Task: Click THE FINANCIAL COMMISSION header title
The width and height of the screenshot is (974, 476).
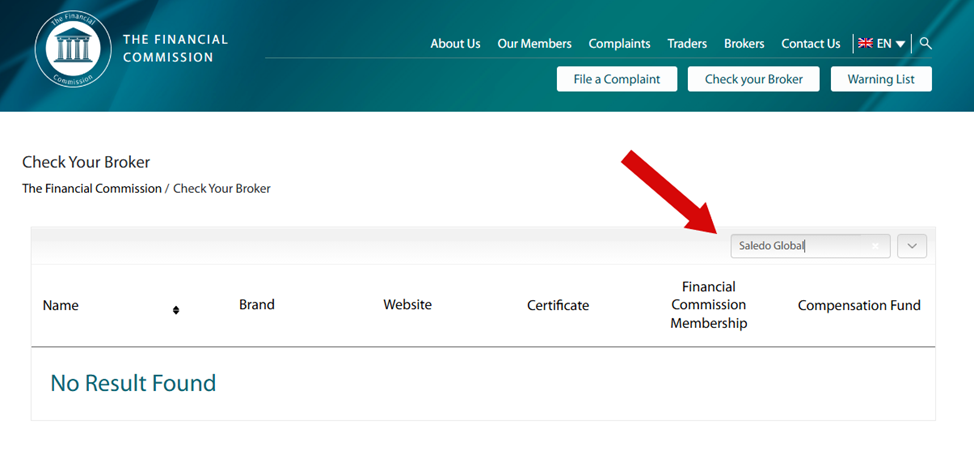Action: click(175, 48)
